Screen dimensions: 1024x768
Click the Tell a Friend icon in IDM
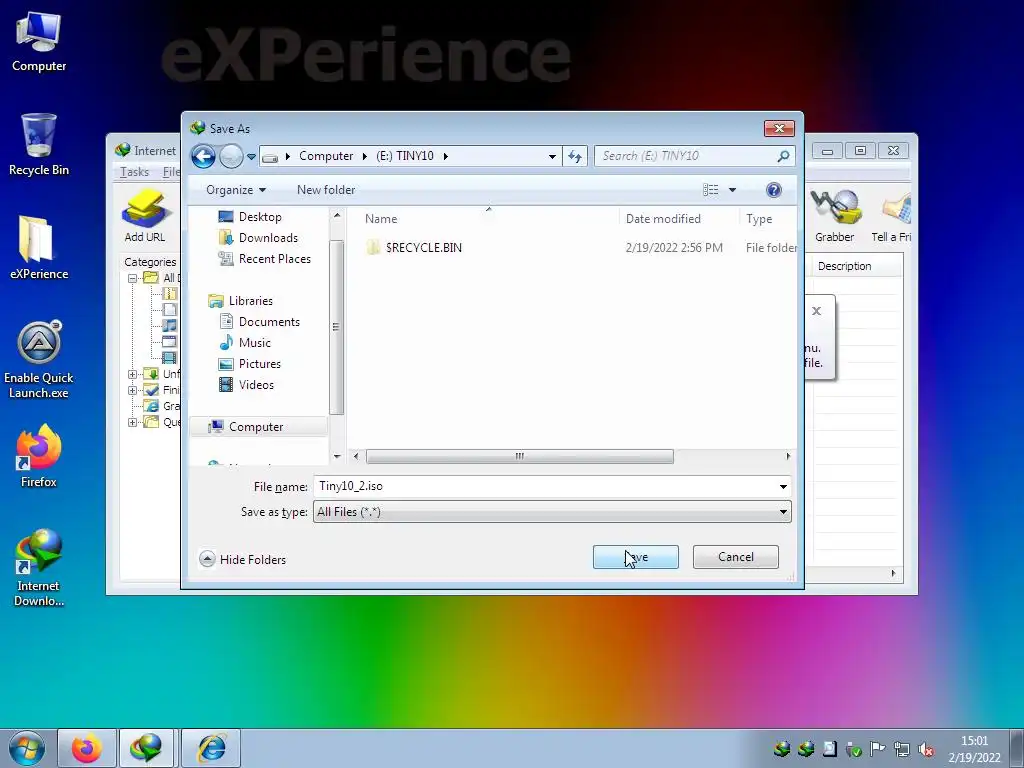tap(892, 217)
